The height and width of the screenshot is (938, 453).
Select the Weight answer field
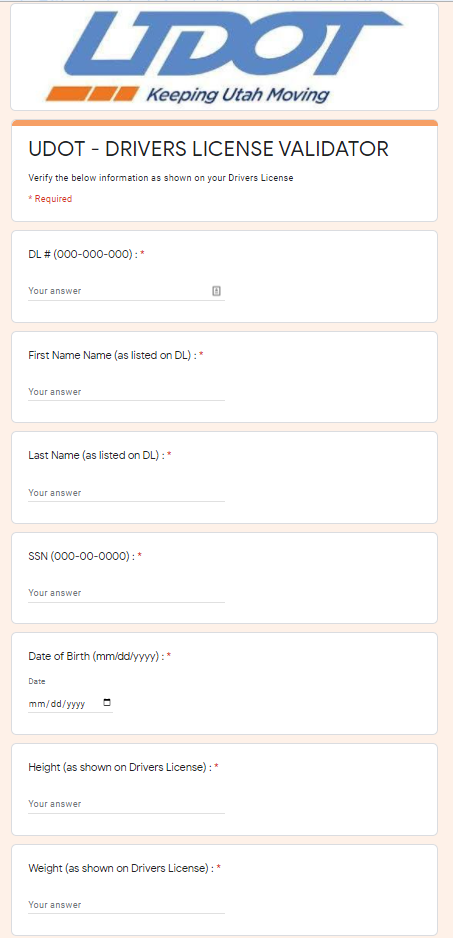tap(126, 905)
